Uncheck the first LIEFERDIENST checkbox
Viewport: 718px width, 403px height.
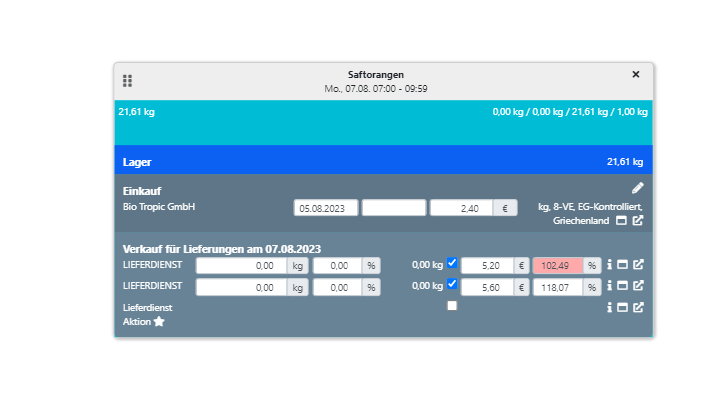coord(452,264)
